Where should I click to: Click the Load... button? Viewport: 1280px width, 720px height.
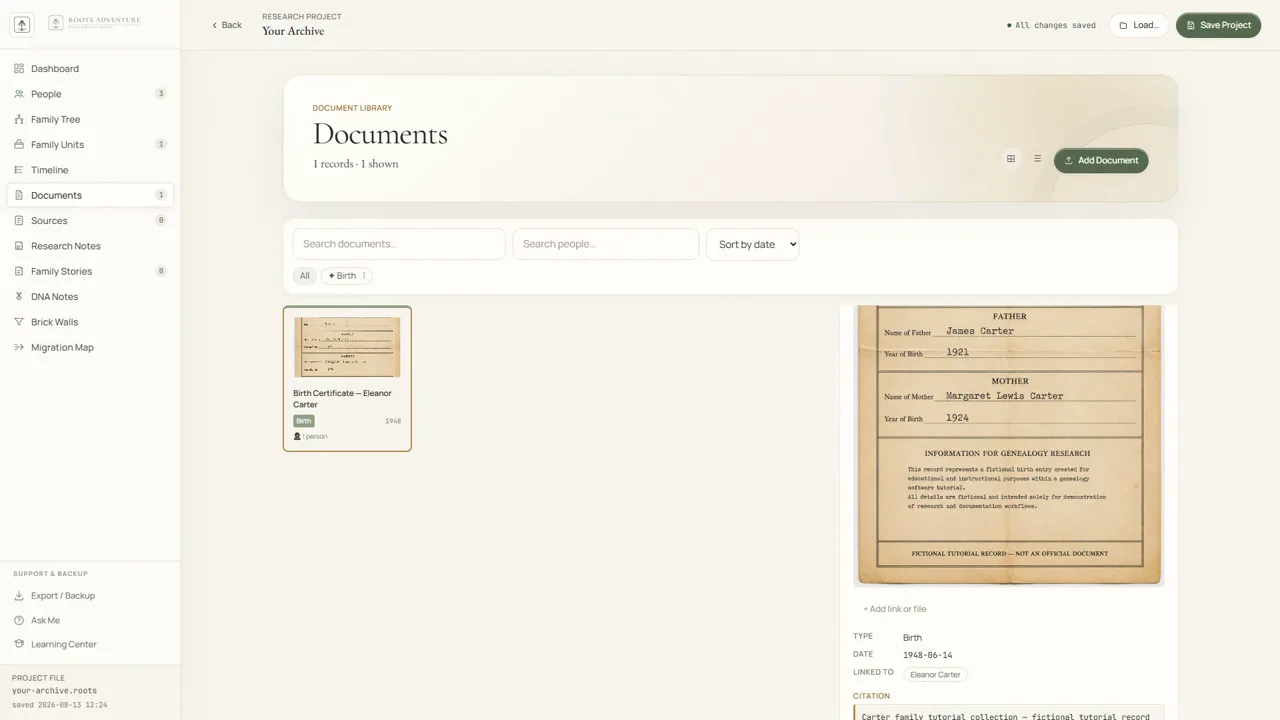coord(1139,25)
